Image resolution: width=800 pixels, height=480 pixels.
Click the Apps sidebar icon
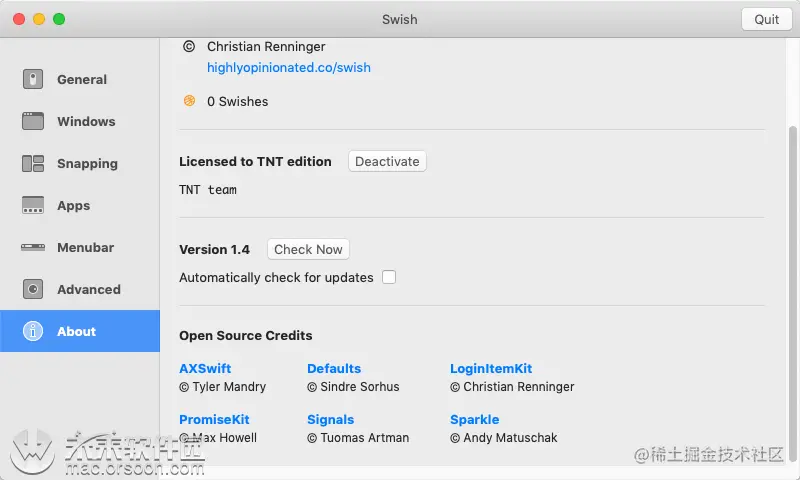33,206
